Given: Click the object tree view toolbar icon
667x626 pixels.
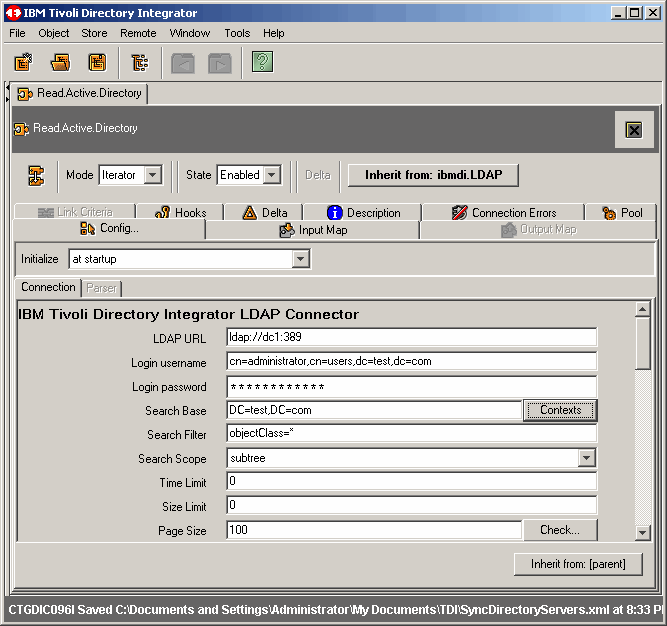Looking at the screenshot, I should click(140, 63).
